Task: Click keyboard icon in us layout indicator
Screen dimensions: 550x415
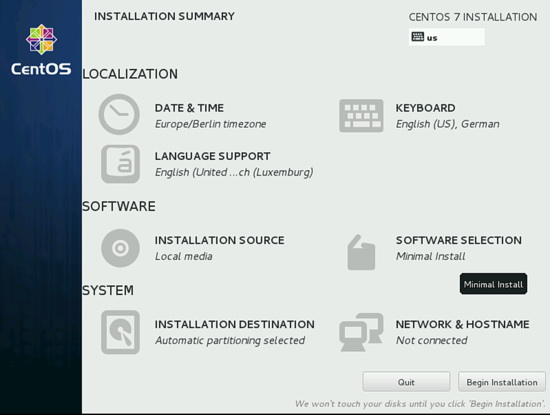Action: [417, 36]
